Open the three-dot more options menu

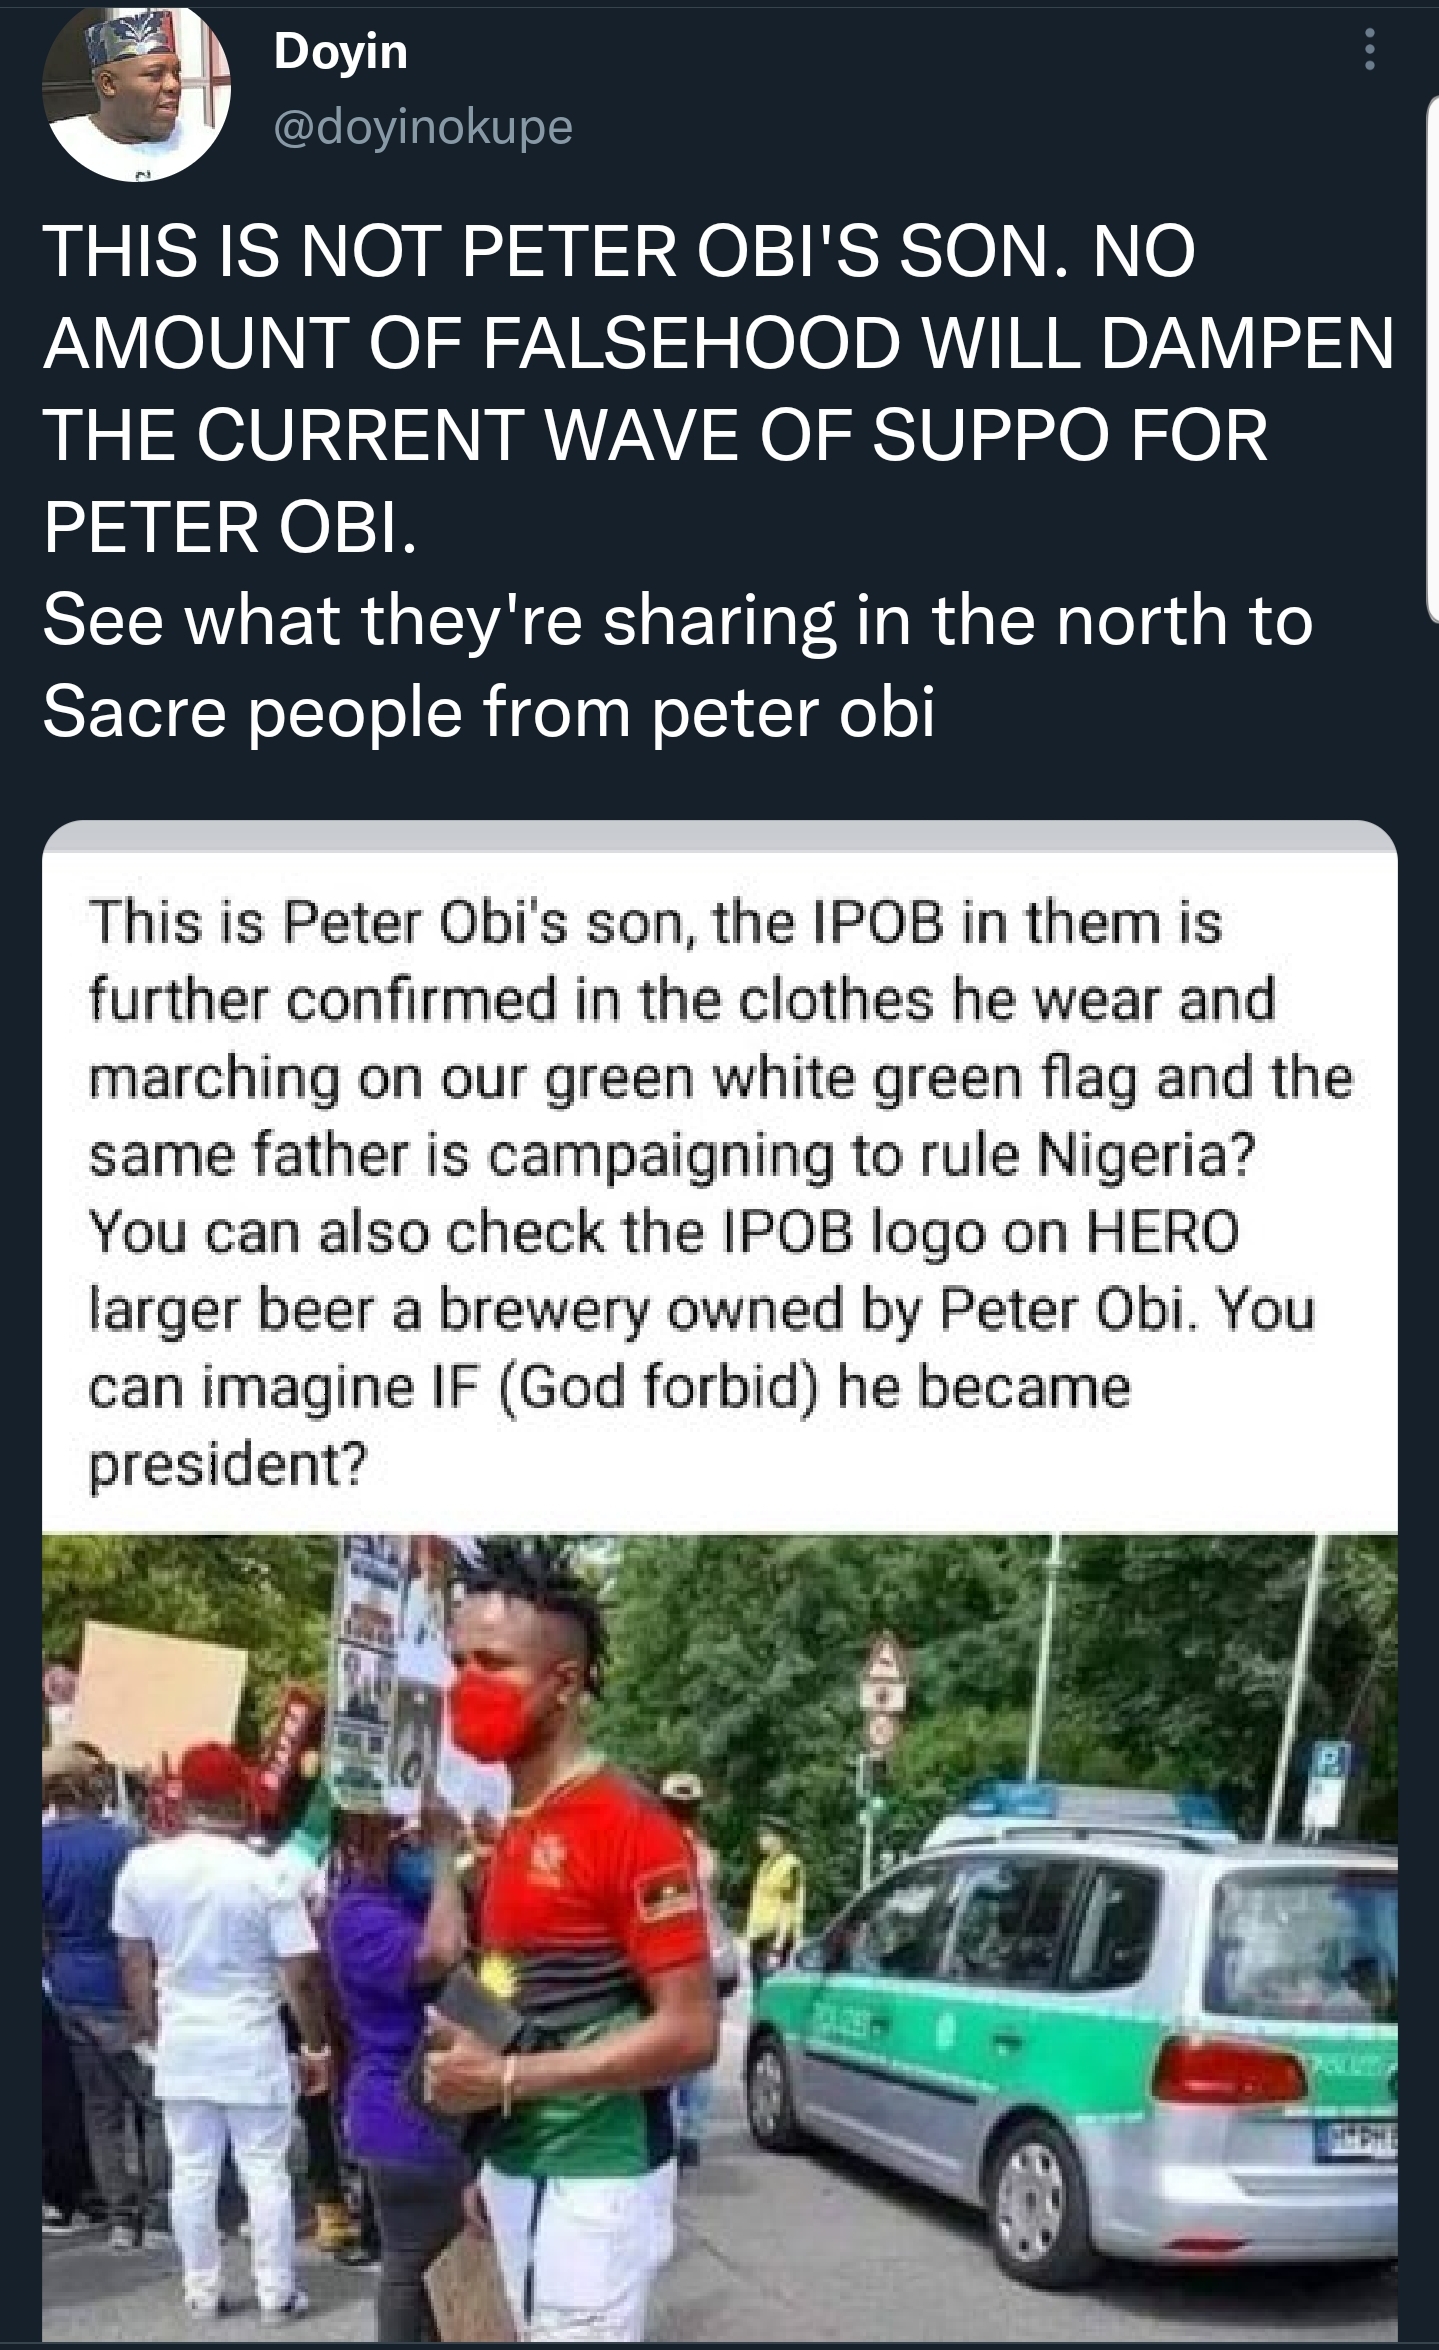pyautogui.click(x=1370, y=48)
